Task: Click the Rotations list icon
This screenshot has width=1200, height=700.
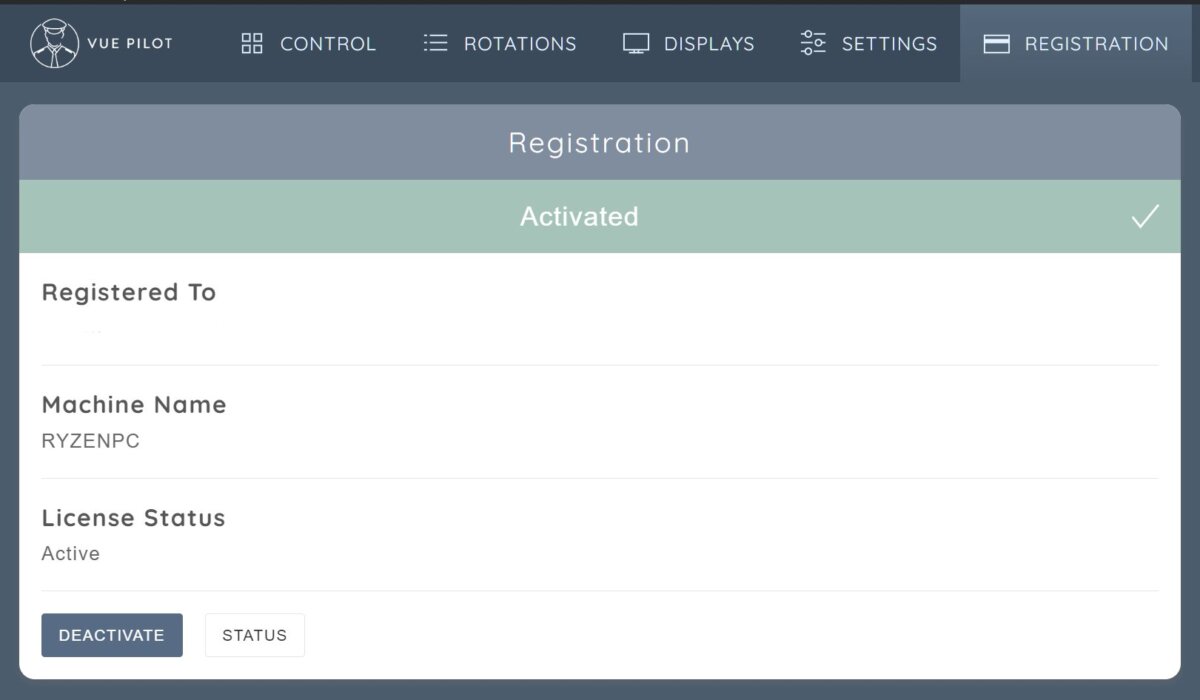Action: click(435, 43)
